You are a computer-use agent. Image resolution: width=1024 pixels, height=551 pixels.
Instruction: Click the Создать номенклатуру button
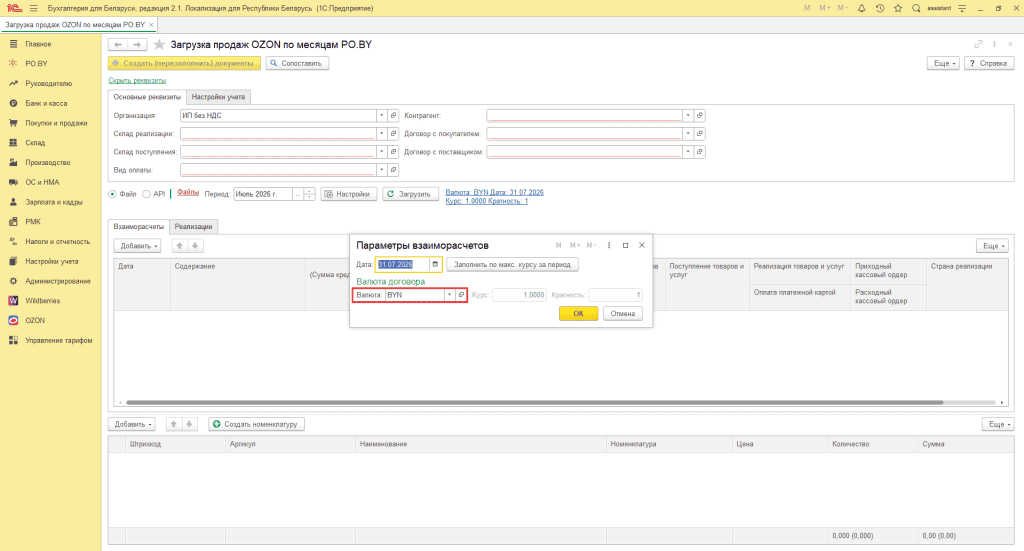click(x=256, y=424)
